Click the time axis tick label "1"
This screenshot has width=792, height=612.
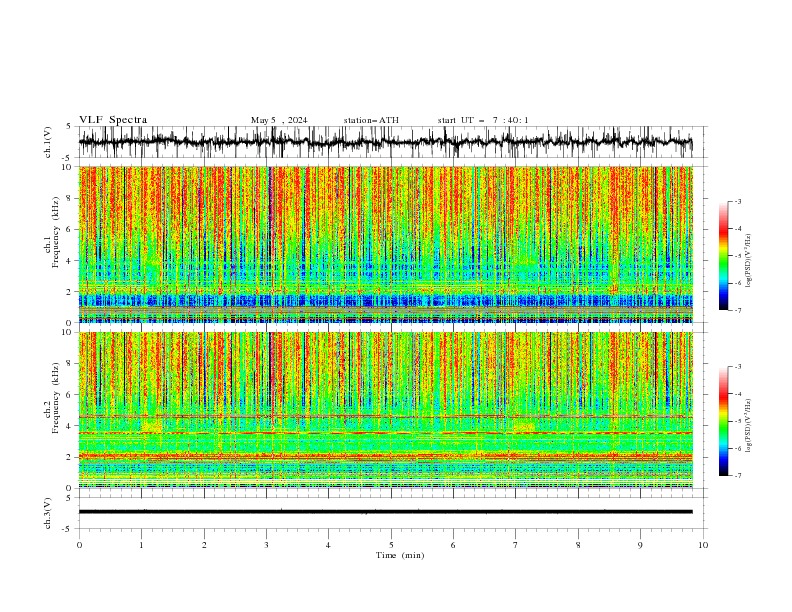[x=141, y=545]
